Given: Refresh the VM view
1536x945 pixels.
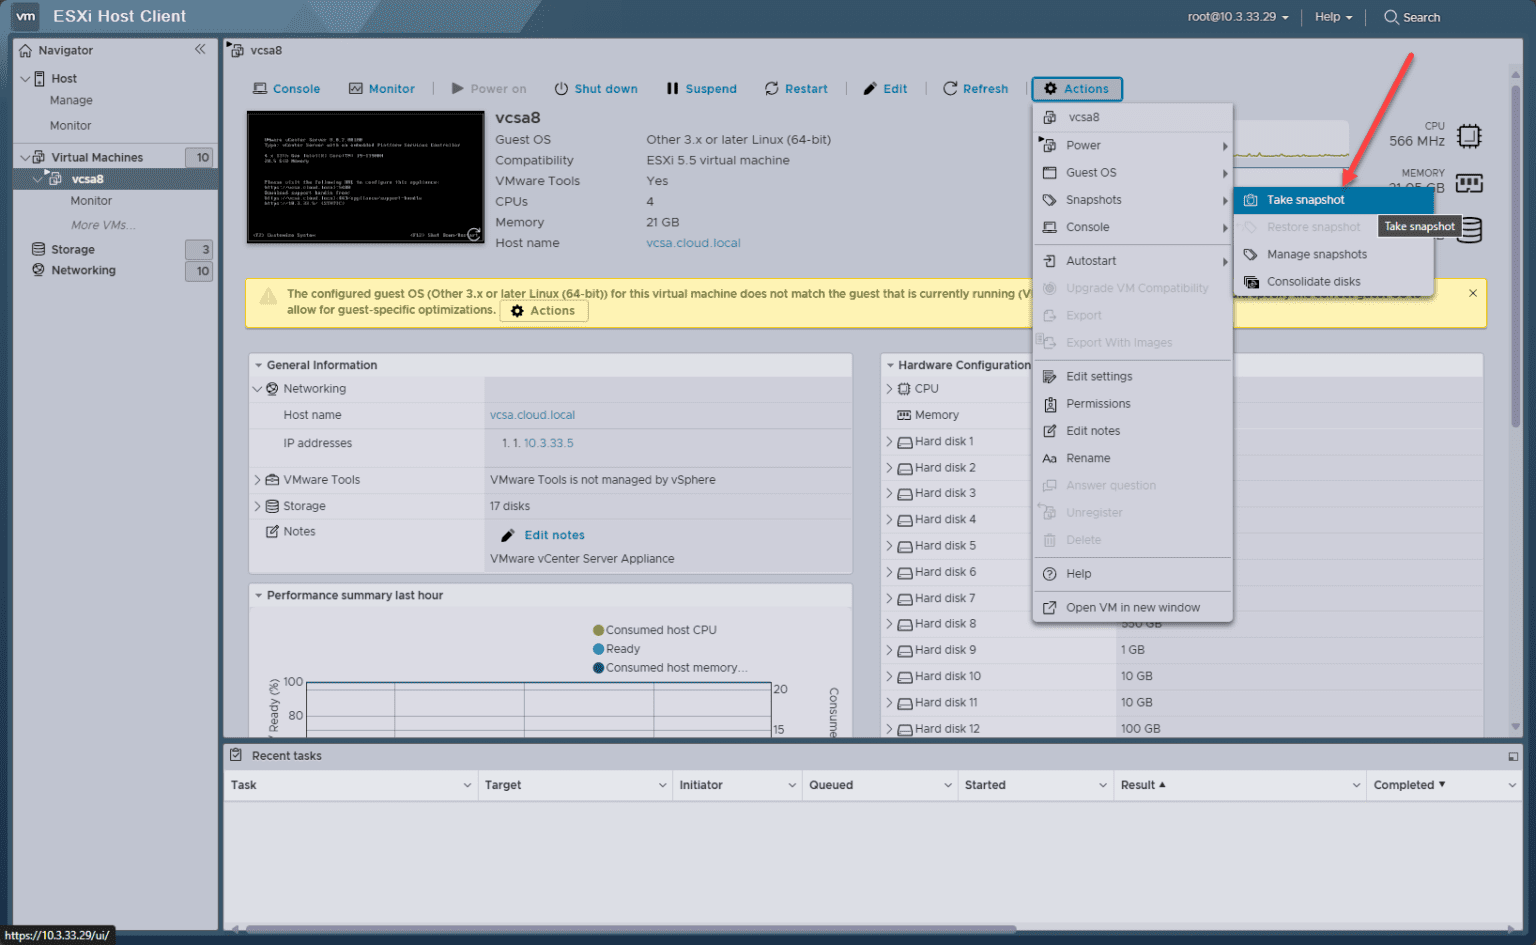Looking at the screenshot, I should tap(975, 88).
